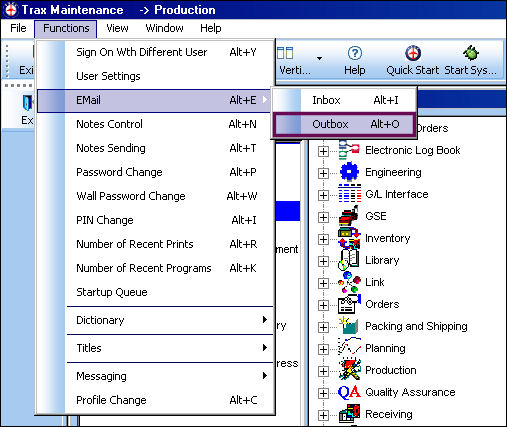Expand the Packing and Shipping tree node
Screen dimensions: 507x427
pos(323,327)
